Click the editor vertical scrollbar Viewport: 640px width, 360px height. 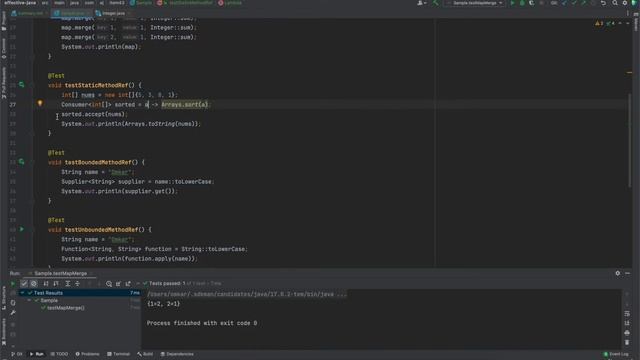629,139
